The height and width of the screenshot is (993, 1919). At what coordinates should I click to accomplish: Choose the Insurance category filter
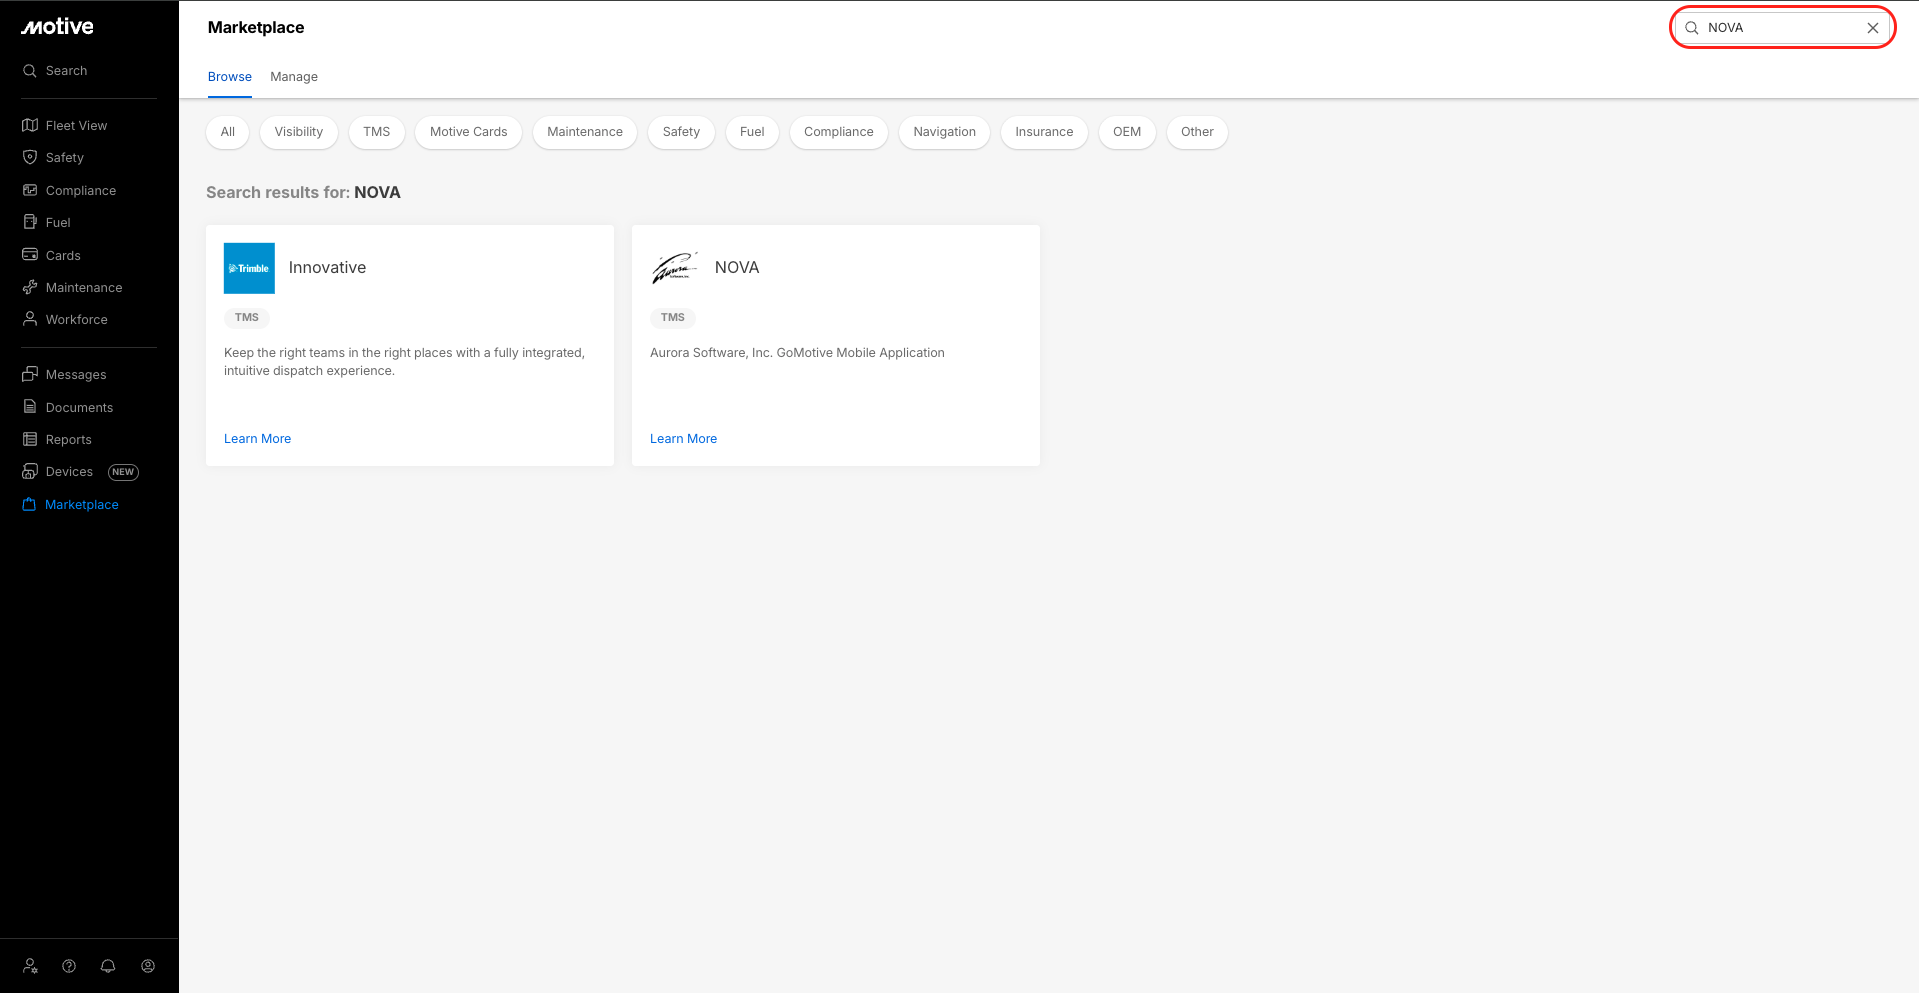point(1044,132)
